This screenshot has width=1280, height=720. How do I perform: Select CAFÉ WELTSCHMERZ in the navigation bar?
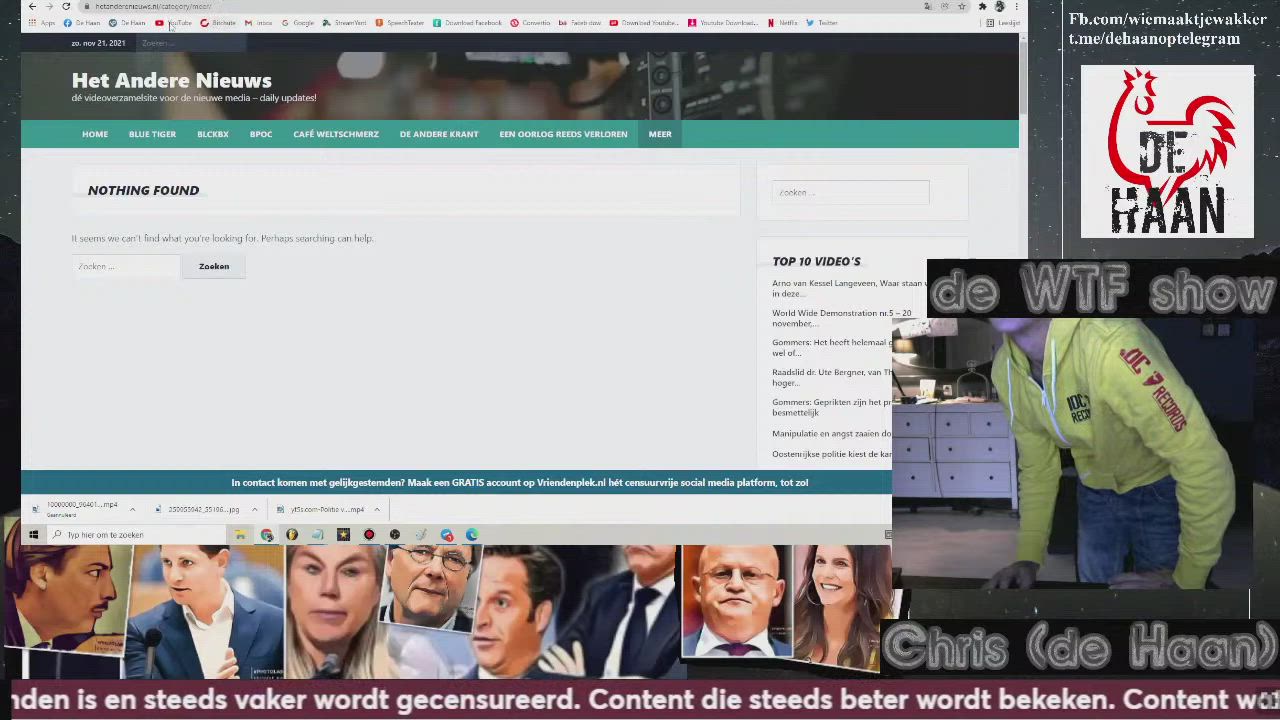pyautogui.click(x=336, y=134)
